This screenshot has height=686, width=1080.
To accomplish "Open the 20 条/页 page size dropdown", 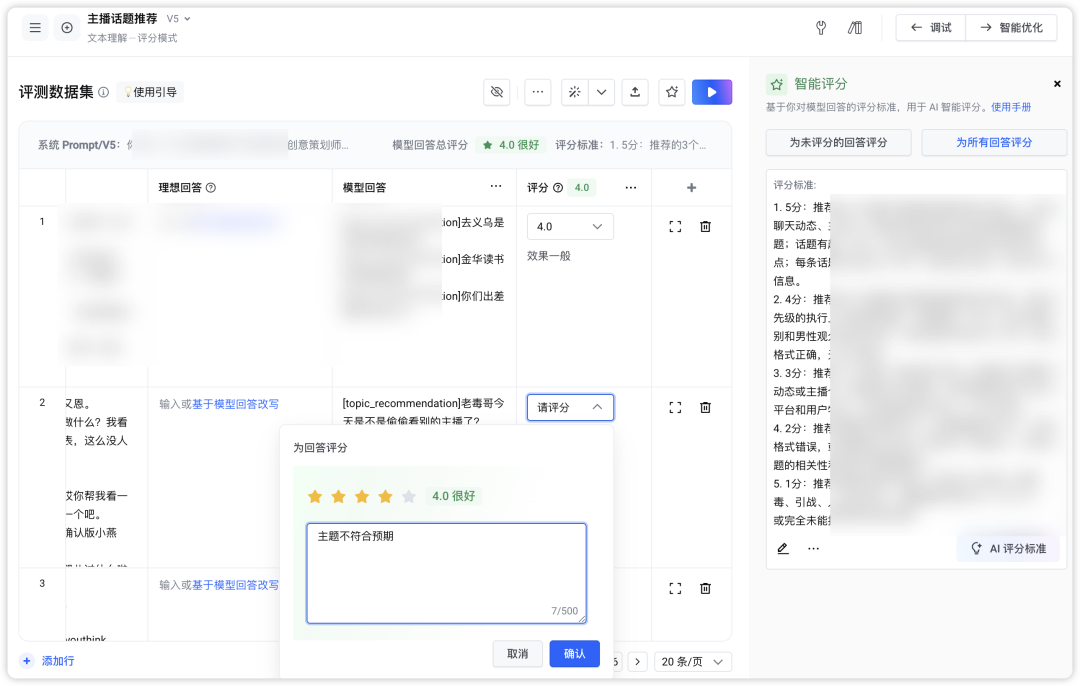I will pos(693,661).
